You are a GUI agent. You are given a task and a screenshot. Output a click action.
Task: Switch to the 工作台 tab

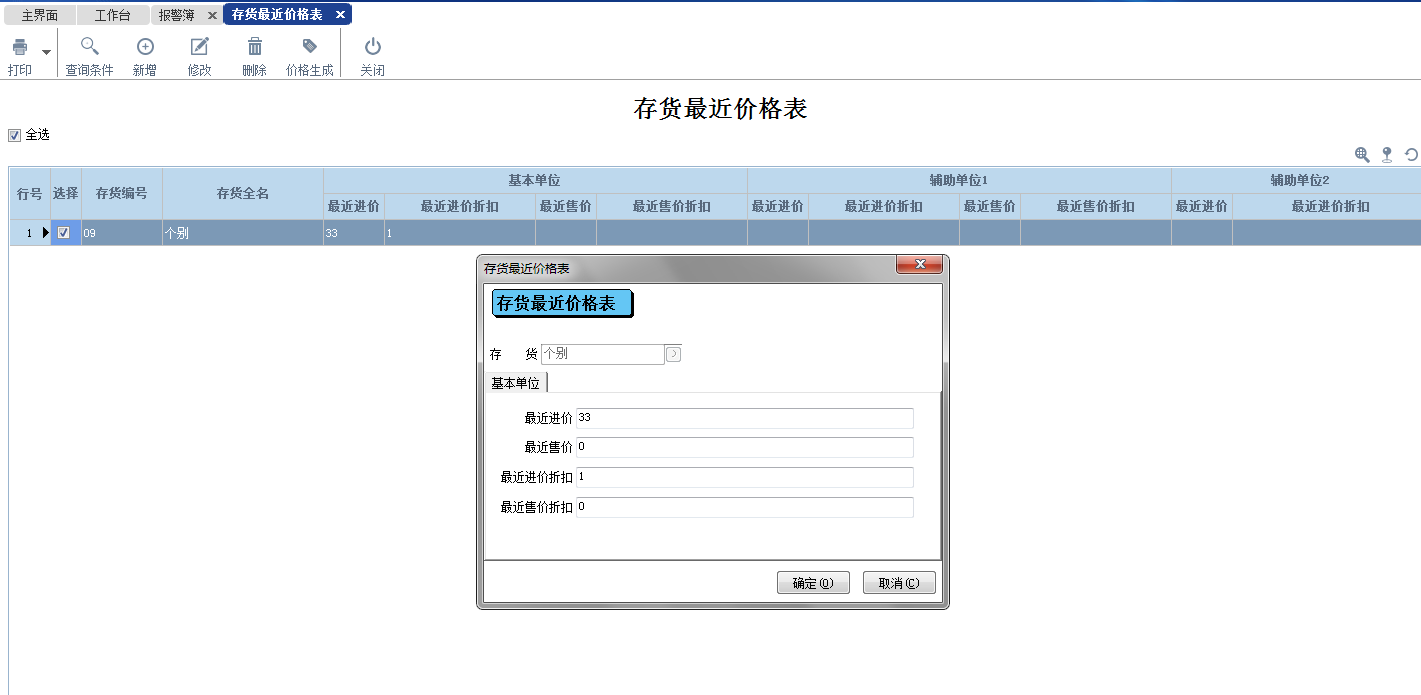112,15
